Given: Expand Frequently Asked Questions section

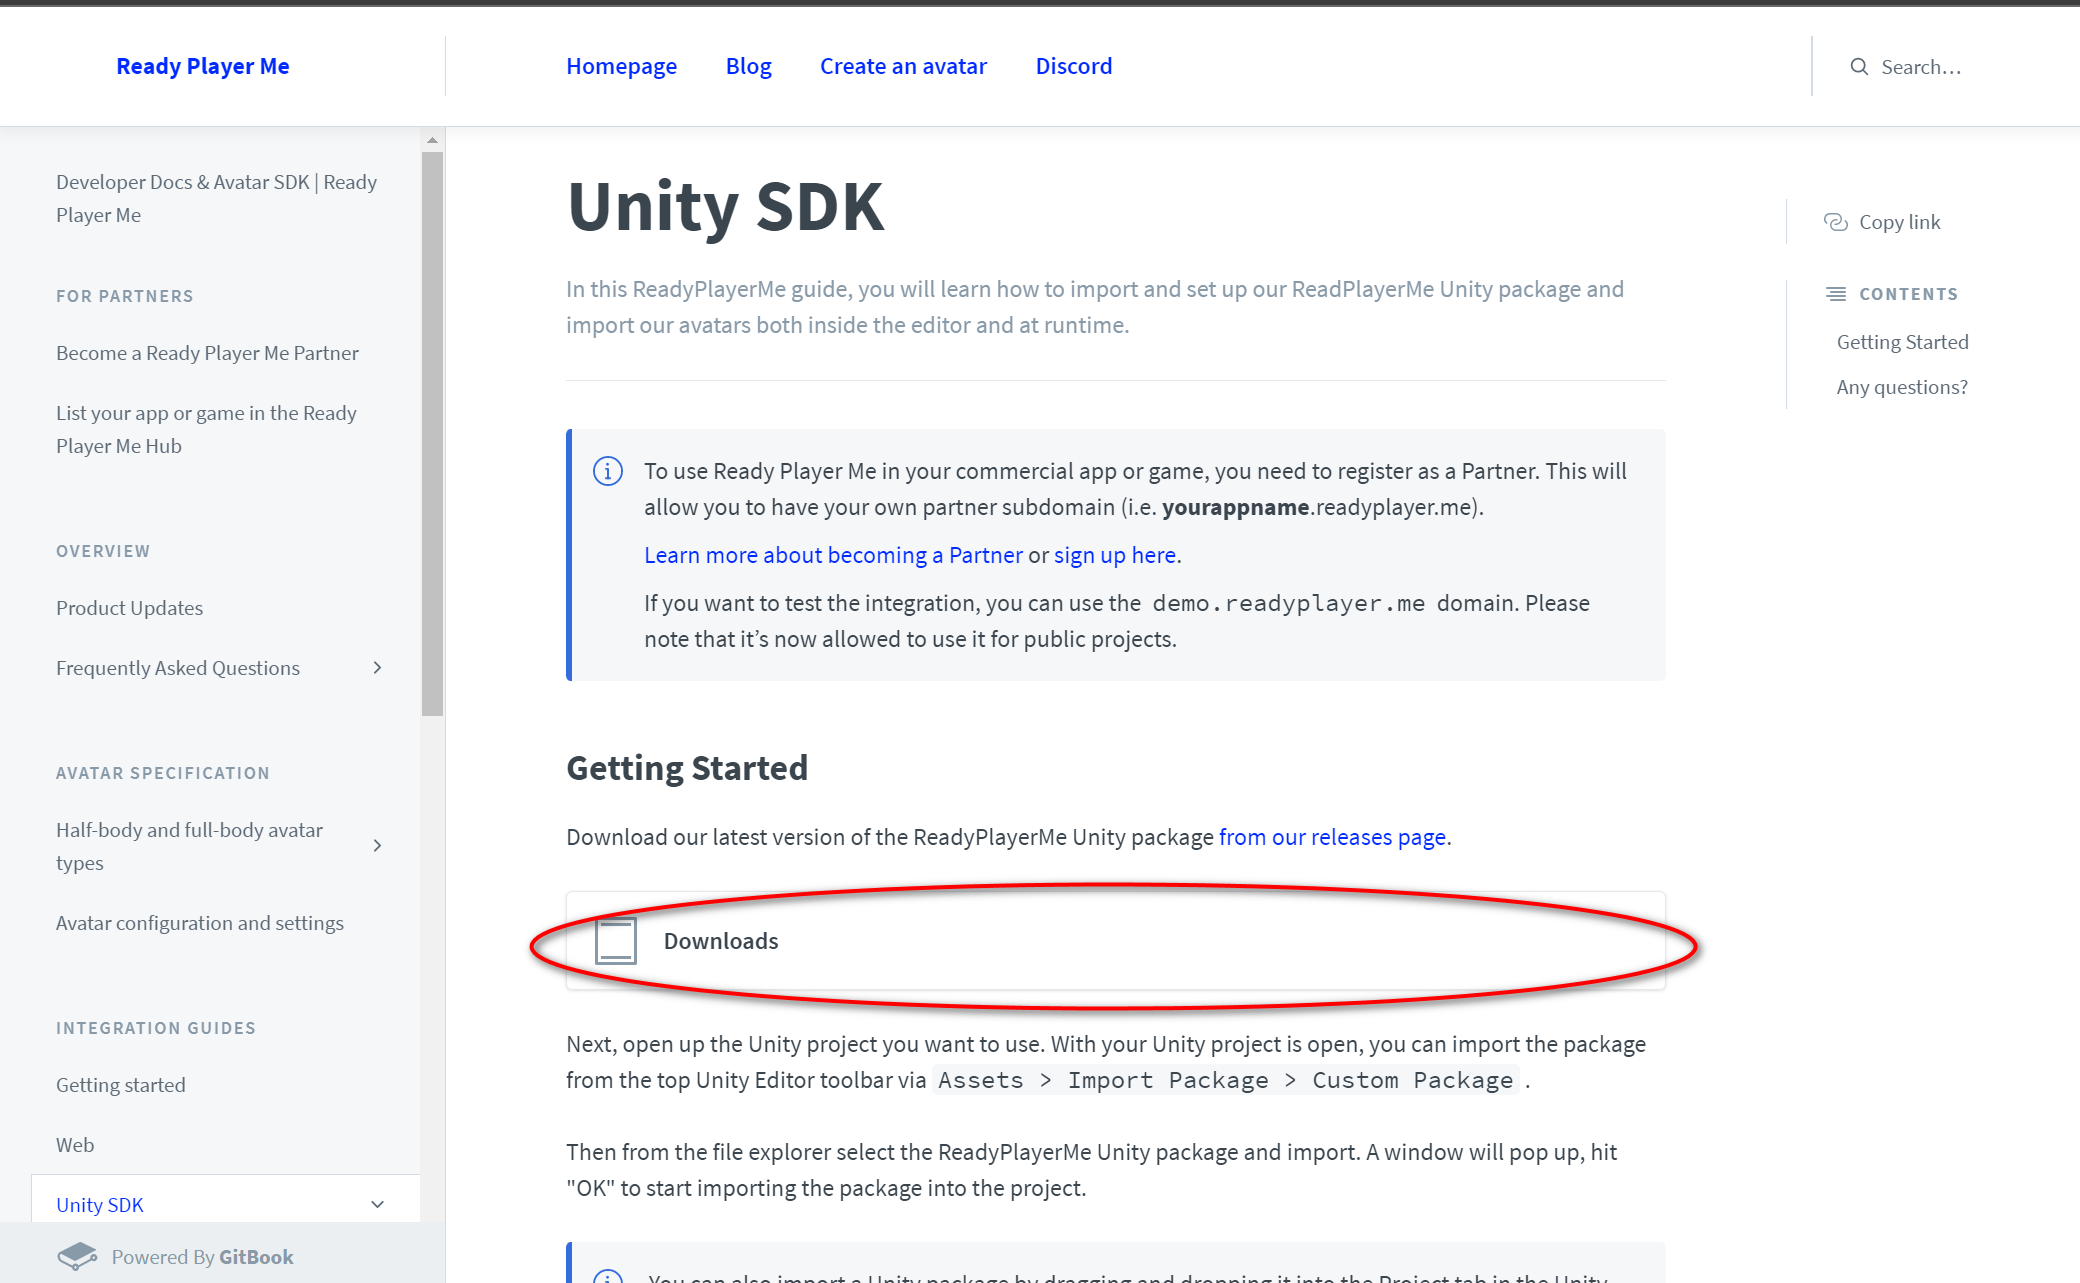Looking at the screenshot, I should point(377,668).
